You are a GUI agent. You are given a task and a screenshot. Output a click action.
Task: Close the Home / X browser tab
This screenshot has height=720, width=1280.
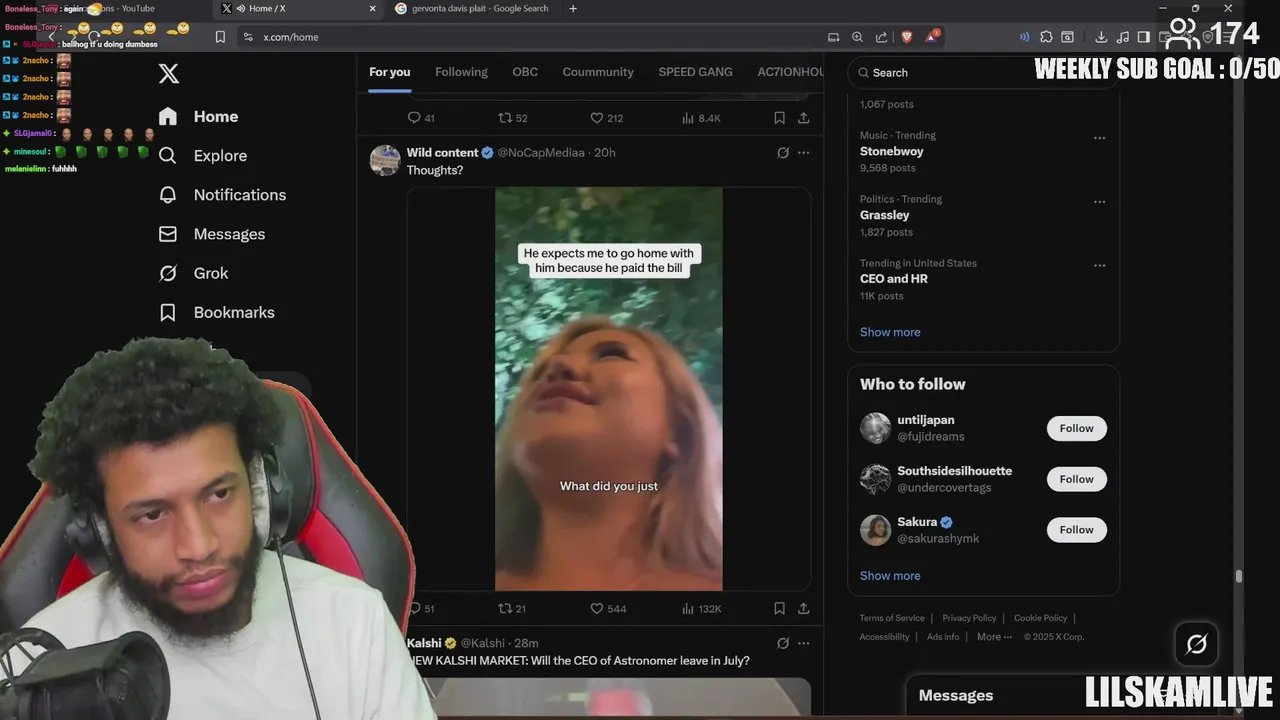click(x=373, y=9)
